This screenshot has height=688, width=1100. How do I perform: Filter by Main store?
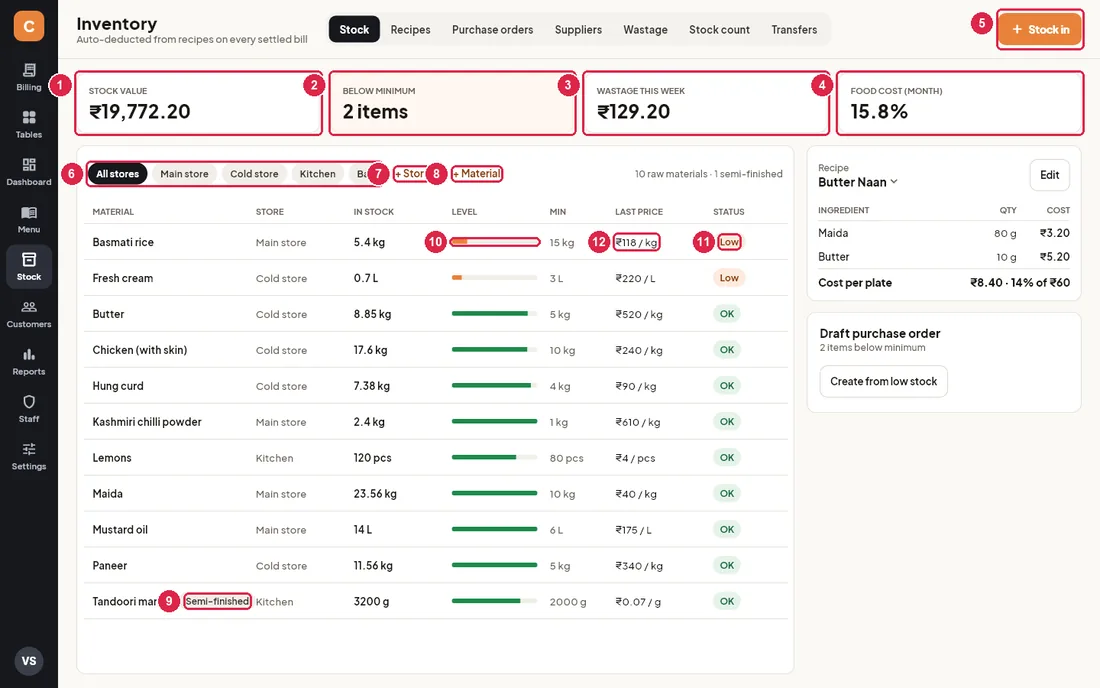[185, 174]
